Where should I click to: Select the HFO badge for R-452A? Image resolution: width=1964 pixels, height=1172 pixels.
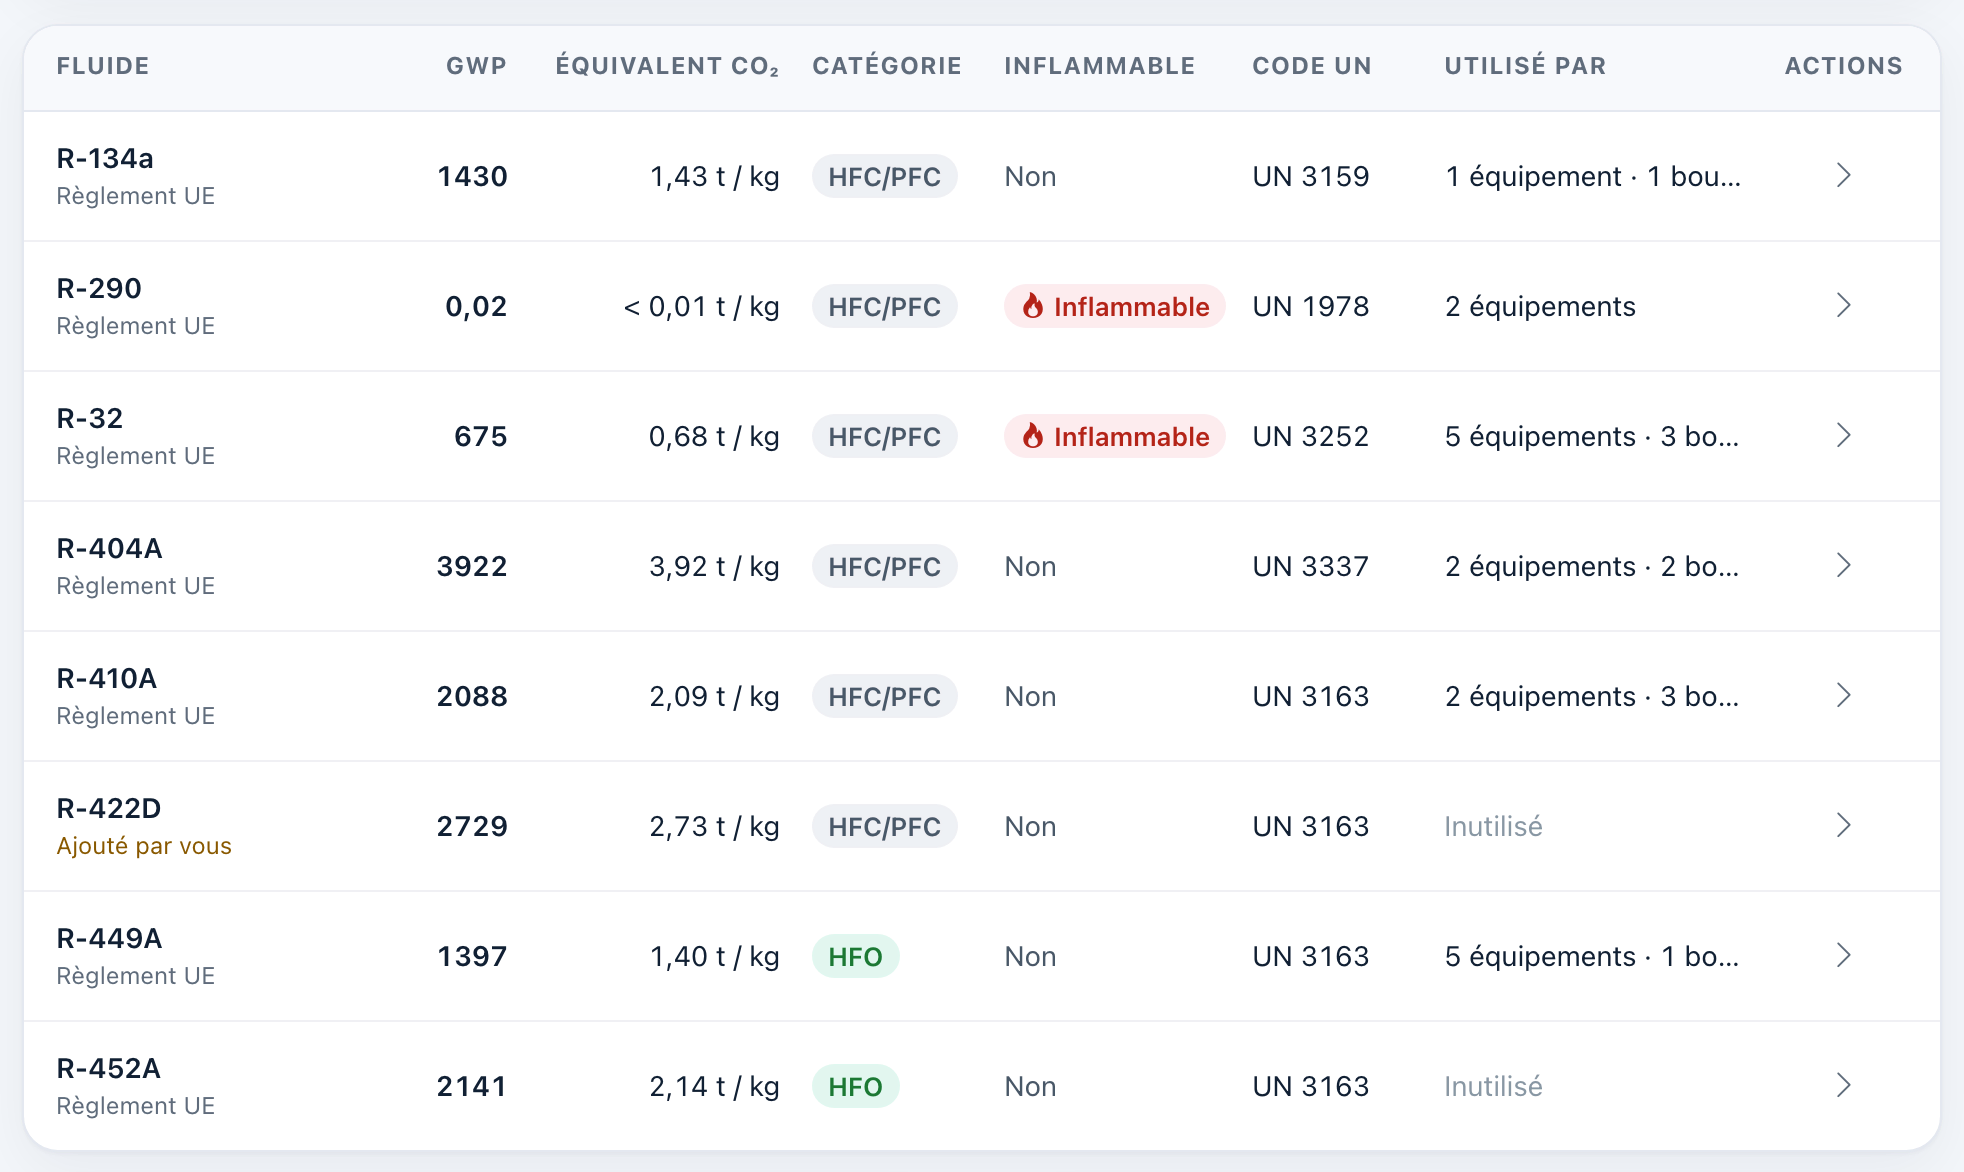(856, 1086)
